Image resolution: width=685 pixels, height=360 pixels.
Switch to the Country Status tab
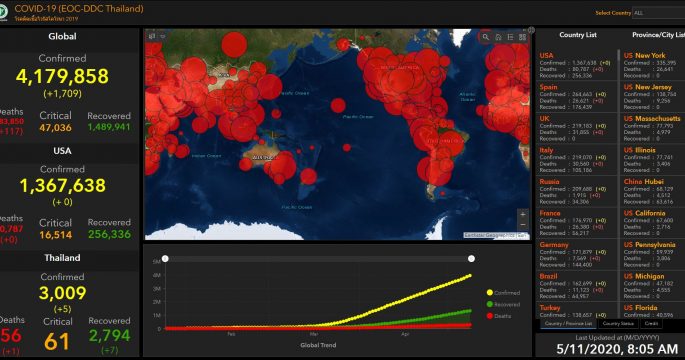click(x=618, y=324)
